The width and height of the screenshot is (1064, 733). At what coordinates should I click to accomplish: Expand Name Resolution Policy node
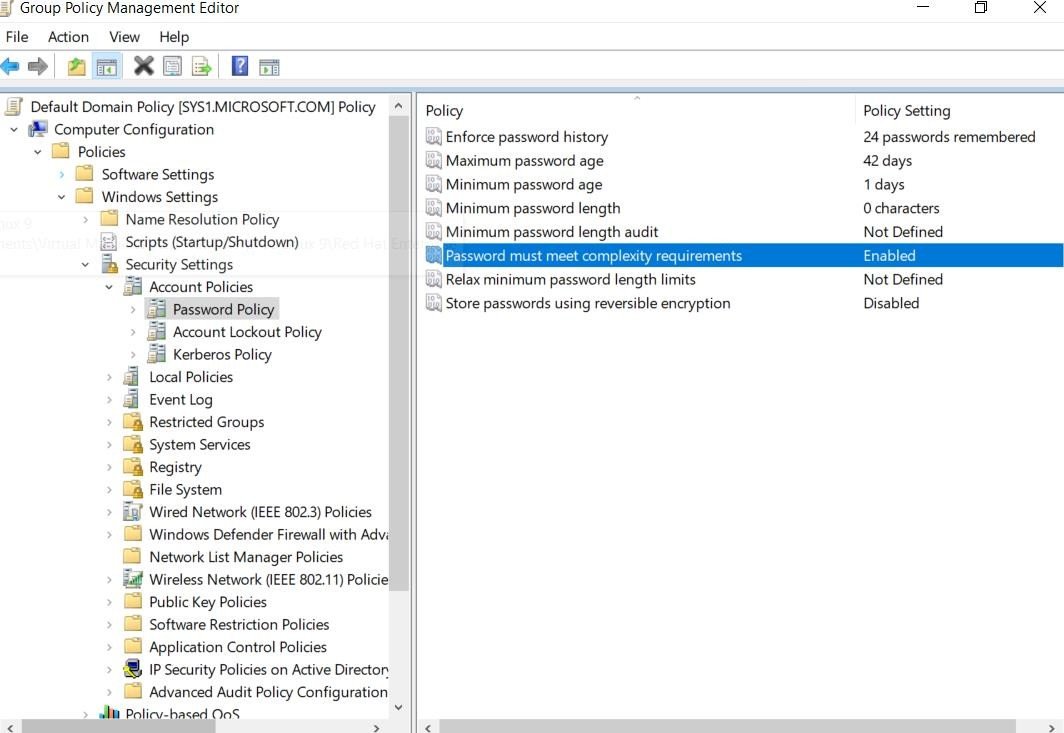tap(86, 219)
